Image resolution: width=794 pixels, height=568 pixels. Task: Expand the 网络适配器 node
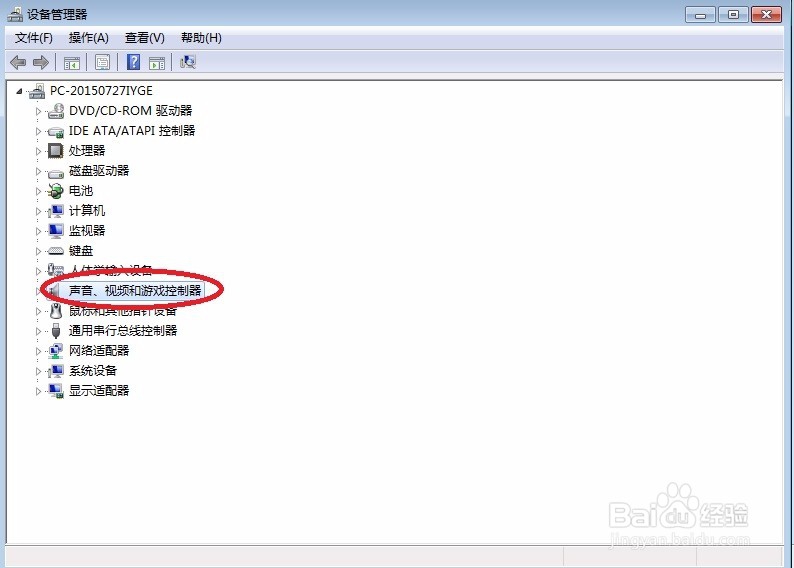pyautogui.click(x=38, y=351)
